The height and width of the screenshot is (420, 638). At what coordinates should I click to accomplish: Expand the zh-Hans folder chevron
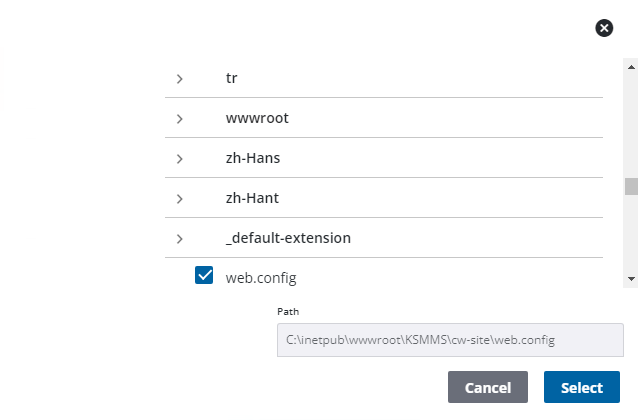pyautogui.click(x=179, y=158)
